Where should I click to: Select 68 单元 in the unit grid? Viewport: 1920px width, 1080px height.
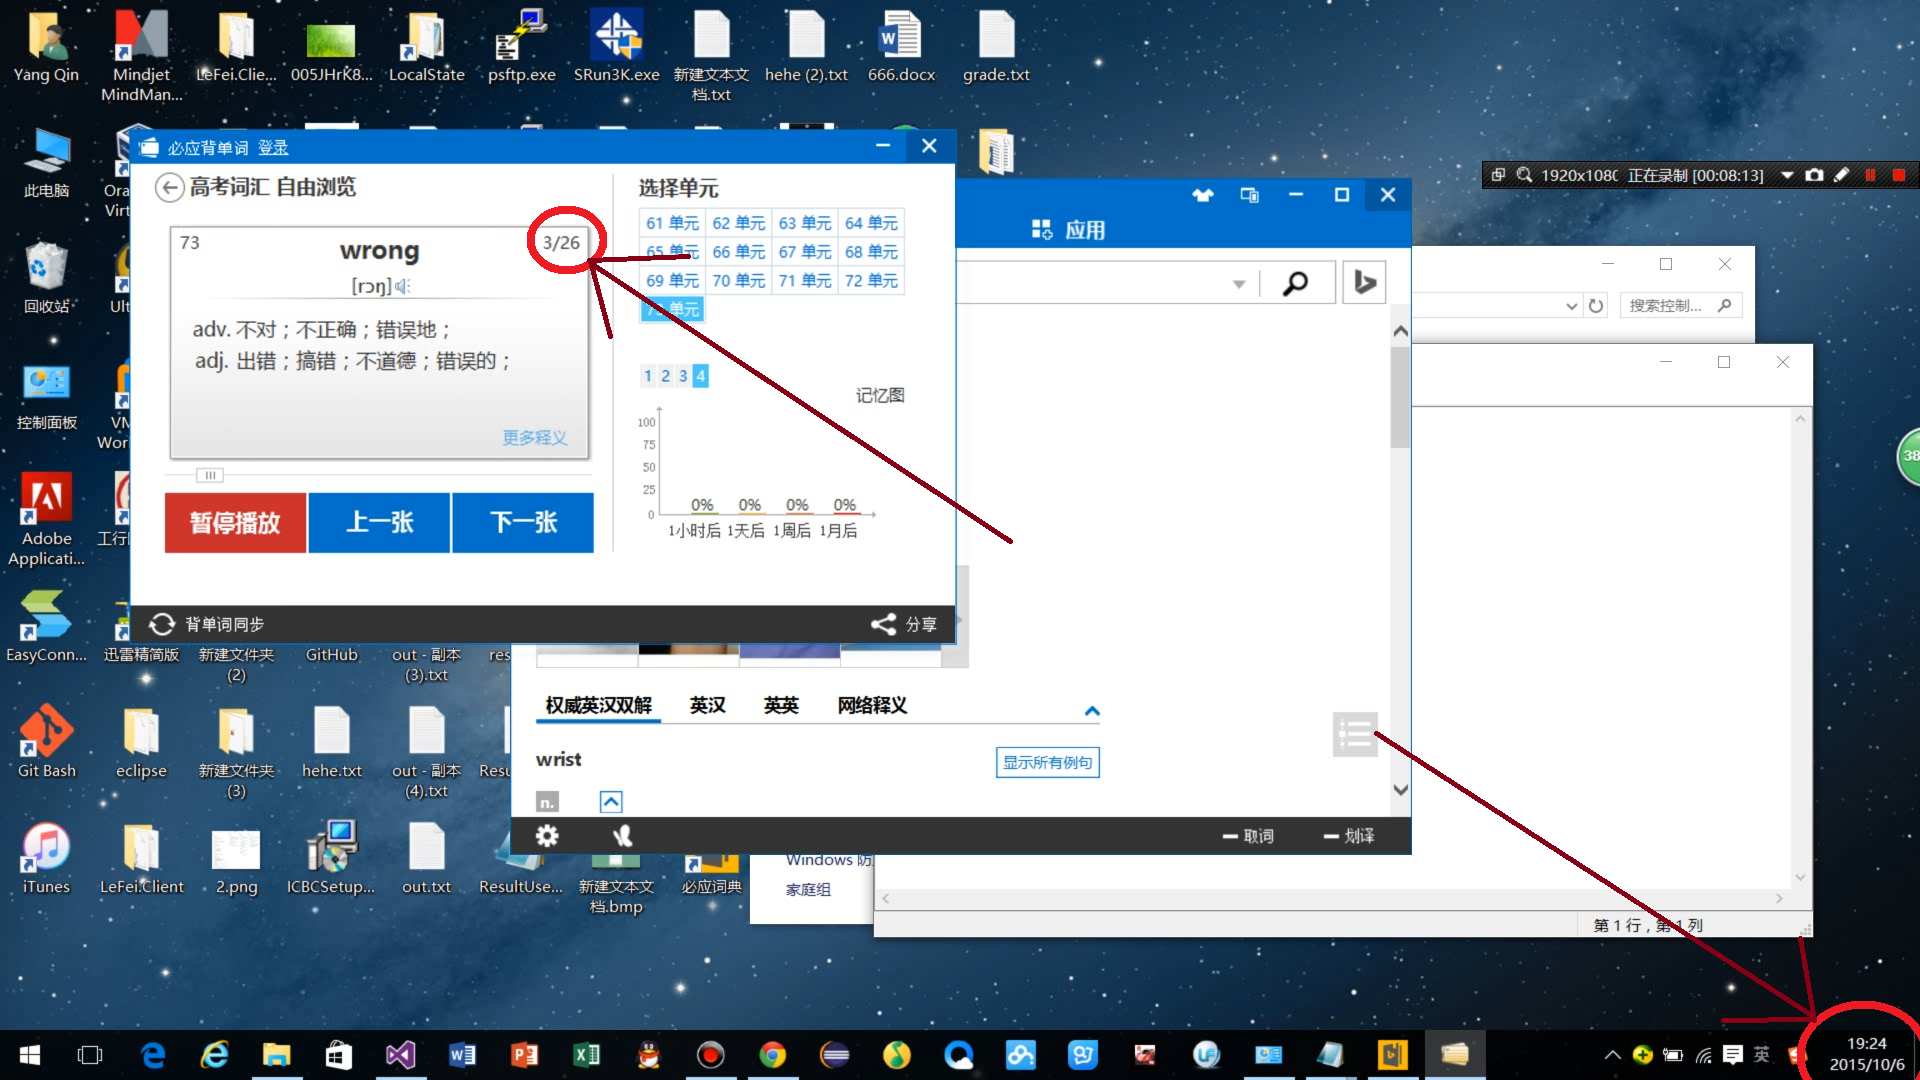[871, 252]
